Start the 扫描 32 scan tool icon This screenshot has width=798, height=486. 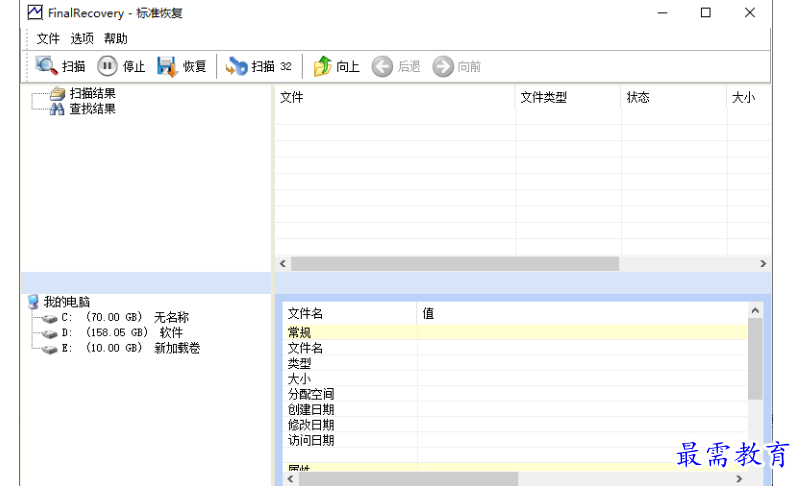click(x=236, y=67)
